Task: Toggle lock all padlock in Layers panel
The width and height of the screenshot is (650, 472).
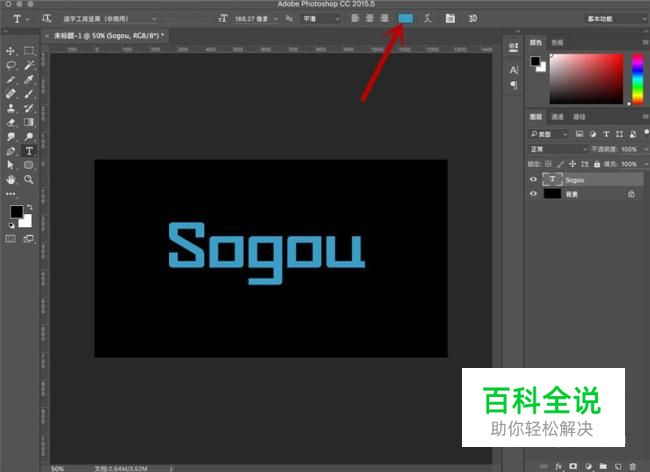Action: pyautogui.click(x=597, y=164)
